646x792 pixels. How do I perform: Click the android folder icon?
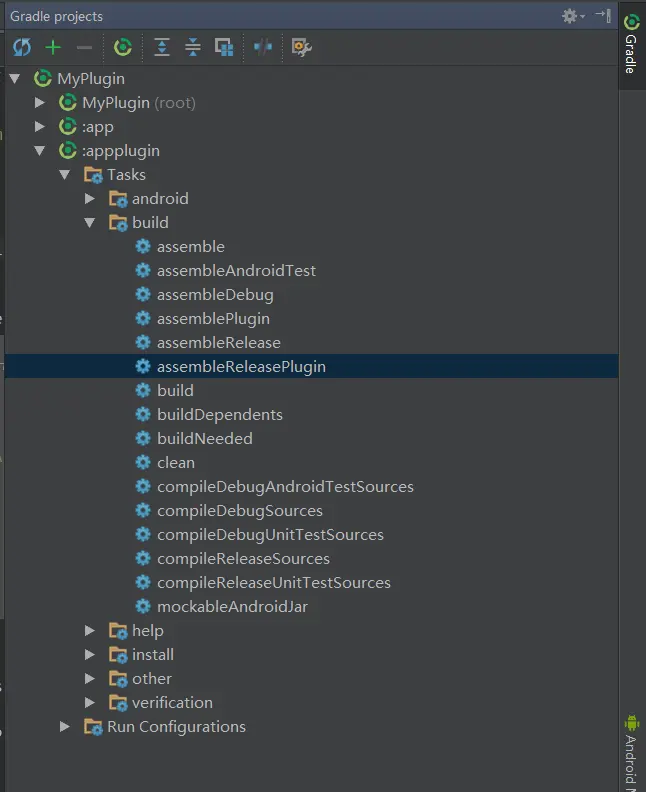pyautogui.click(x=118, y=199)
